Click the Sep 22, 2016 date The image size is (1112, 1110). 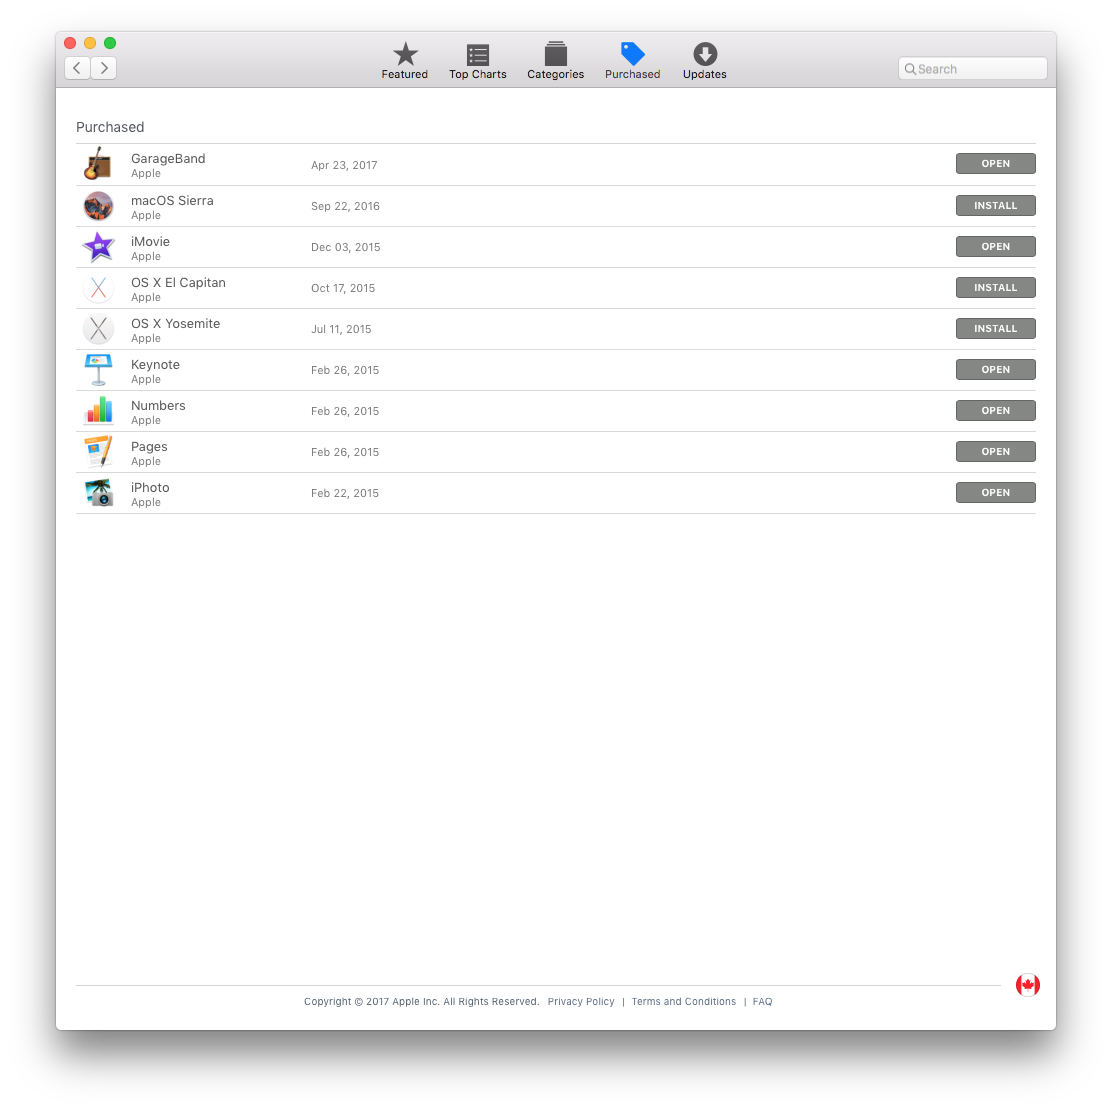tap(345, 206)
